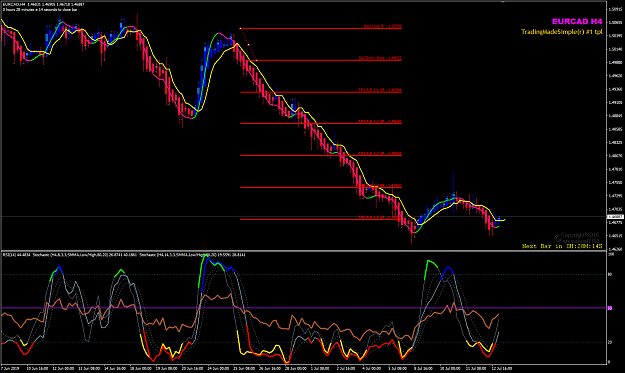Viewport: 625px width, 373px height.
Task: Click the EURCAD,H4 price header text
Action: tap(44, 4)
